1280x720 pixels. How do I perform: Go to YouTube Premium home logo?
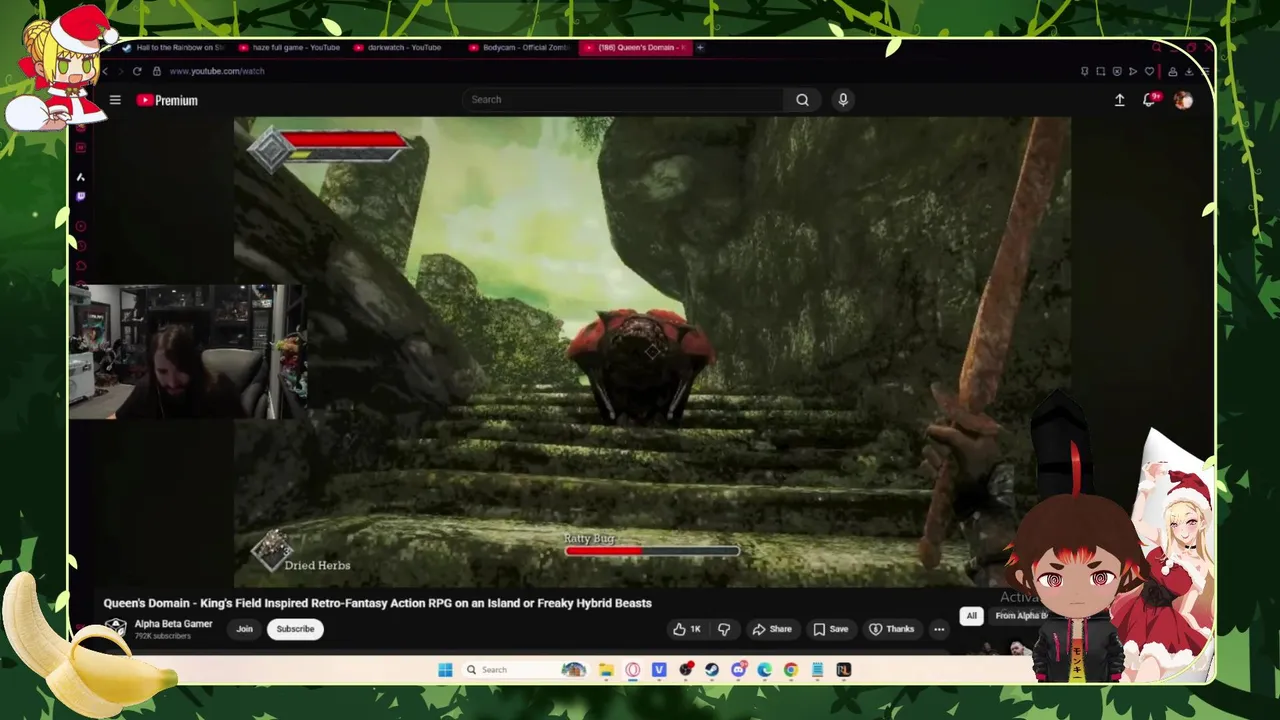coord(167,100)
